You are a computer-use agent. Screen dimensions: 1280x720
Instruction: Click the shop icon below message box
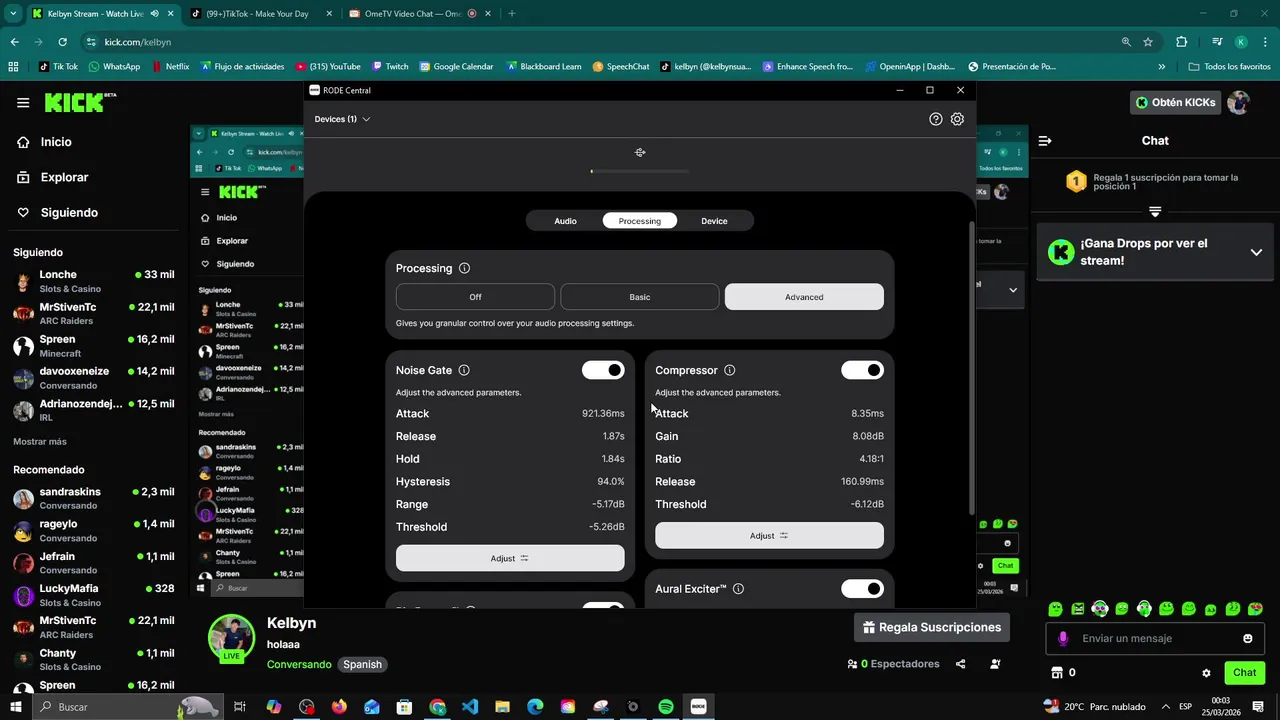click(1057, 673)
